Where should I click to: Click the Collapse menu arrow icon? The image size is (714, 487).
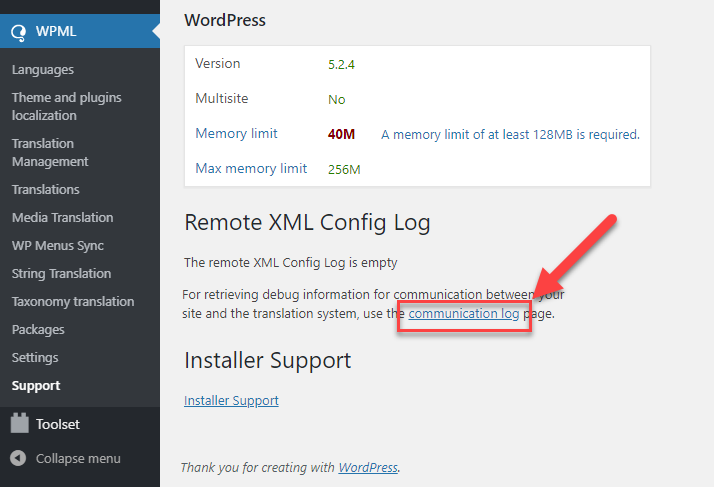pyautogui.click(x=18, y=458)
